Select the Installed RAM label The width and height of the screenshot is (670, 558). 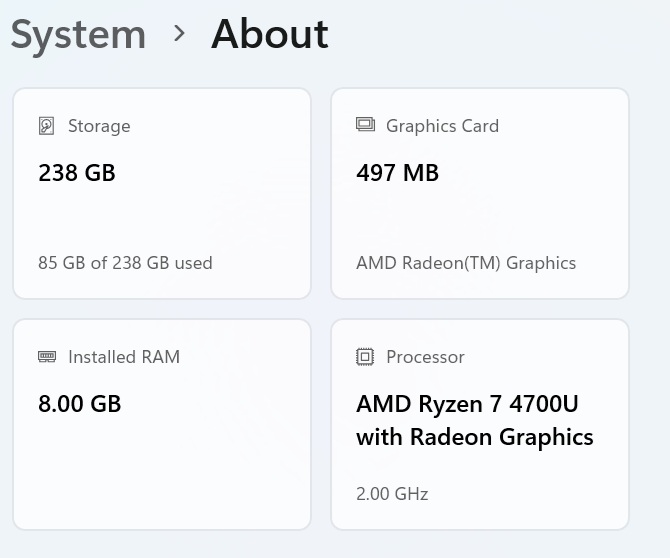coord(124,357)
